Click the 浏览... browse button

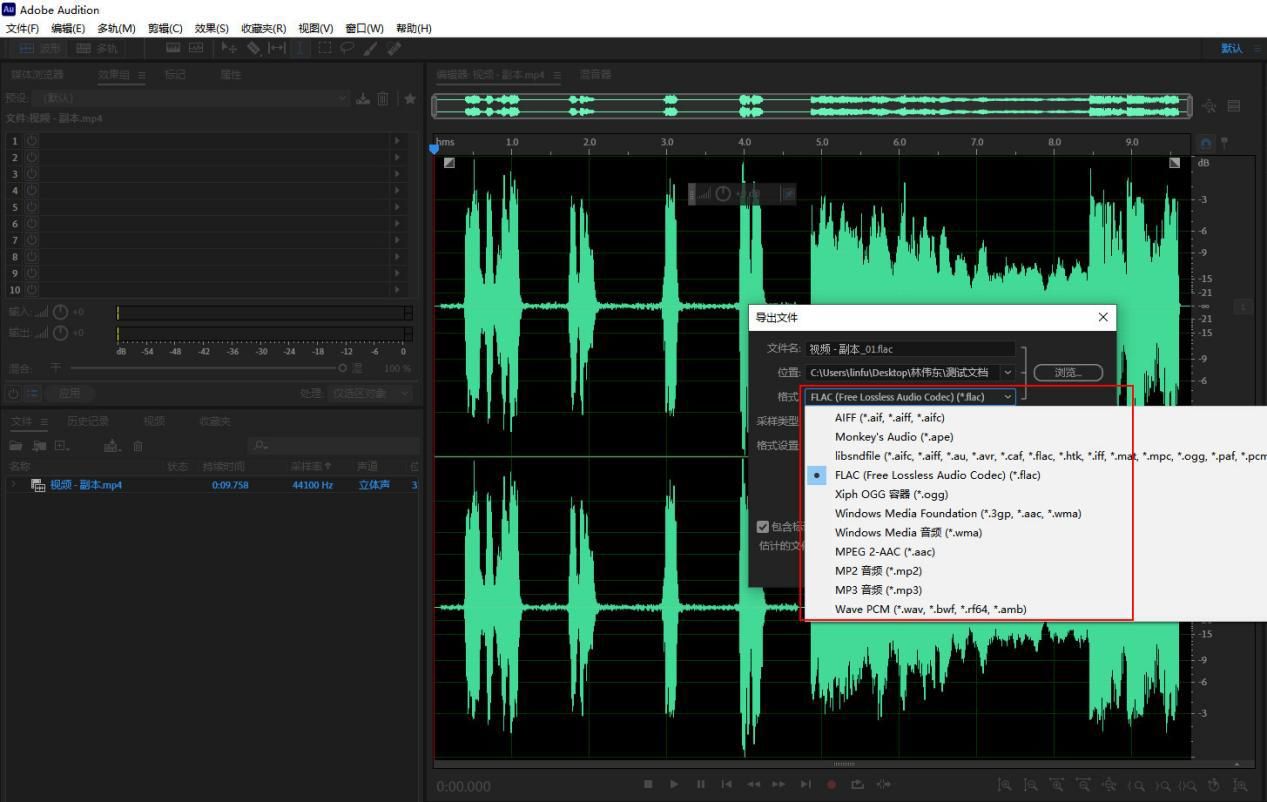(x=1068, y=372)
